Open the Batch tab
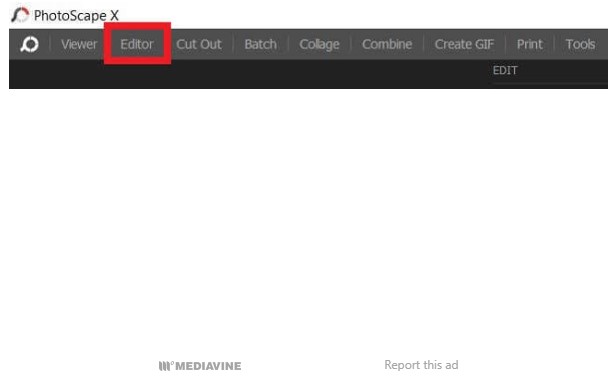Screen dimensions: 614x382 click(x=260, y=44)
